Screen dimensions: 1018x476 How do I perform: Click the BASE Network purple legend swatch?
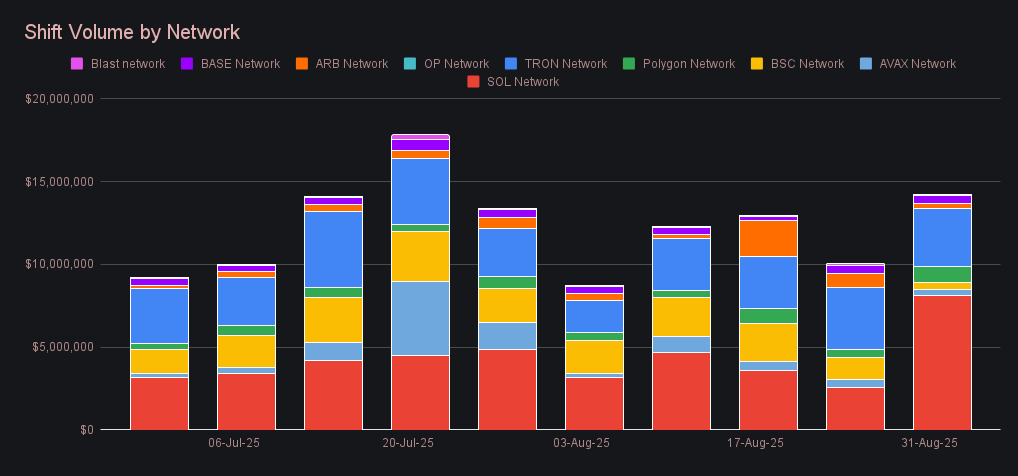click(x=187, y=64)
